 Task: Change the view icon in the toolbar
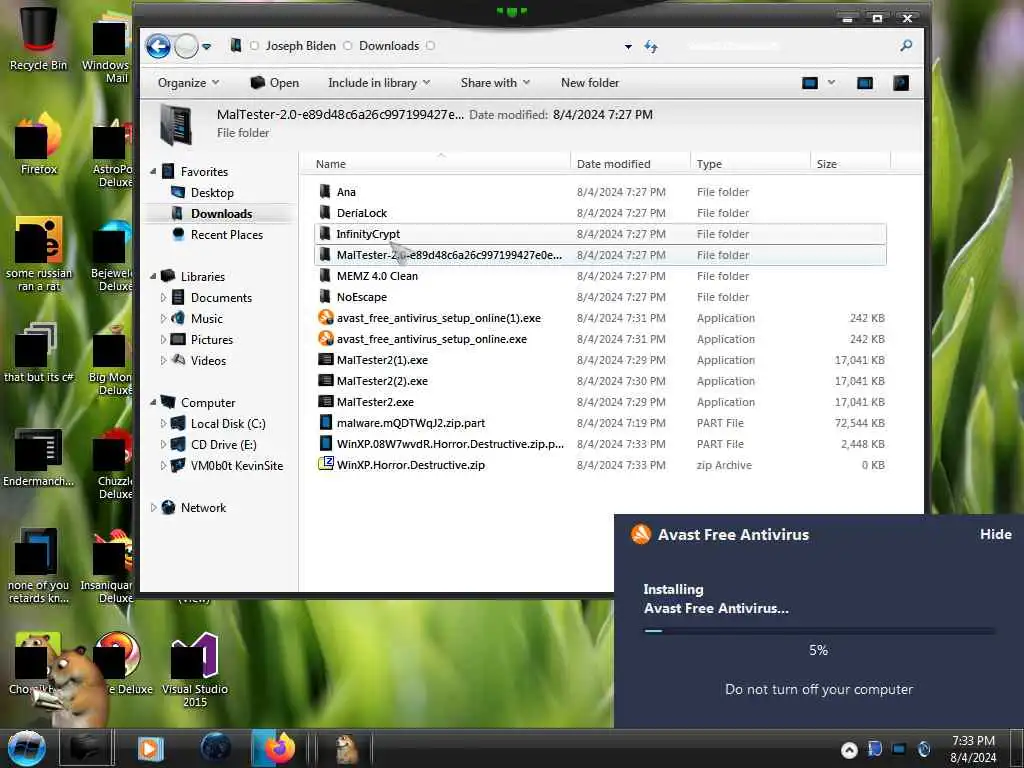tap(810, 83)
